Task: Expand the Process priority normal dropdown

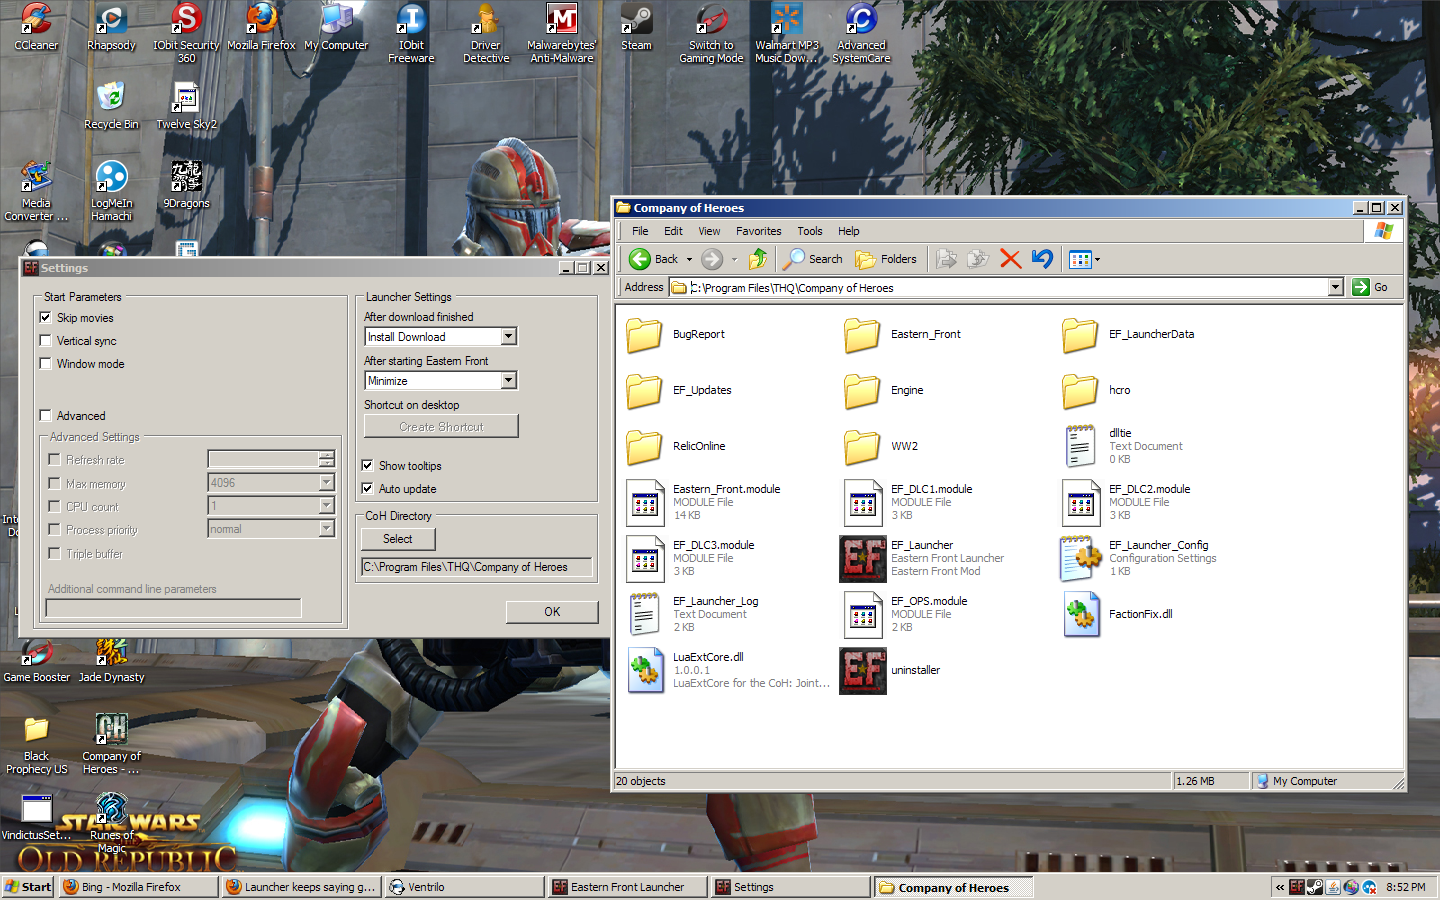Action: click(x=326, y=528)
